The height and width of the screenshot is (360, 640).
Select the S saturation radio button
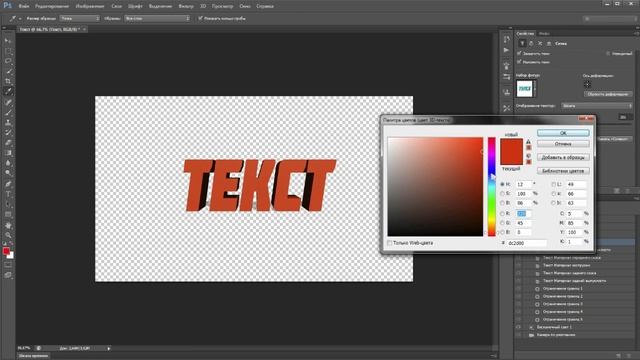pyautogui.click(x=502, y=193)
